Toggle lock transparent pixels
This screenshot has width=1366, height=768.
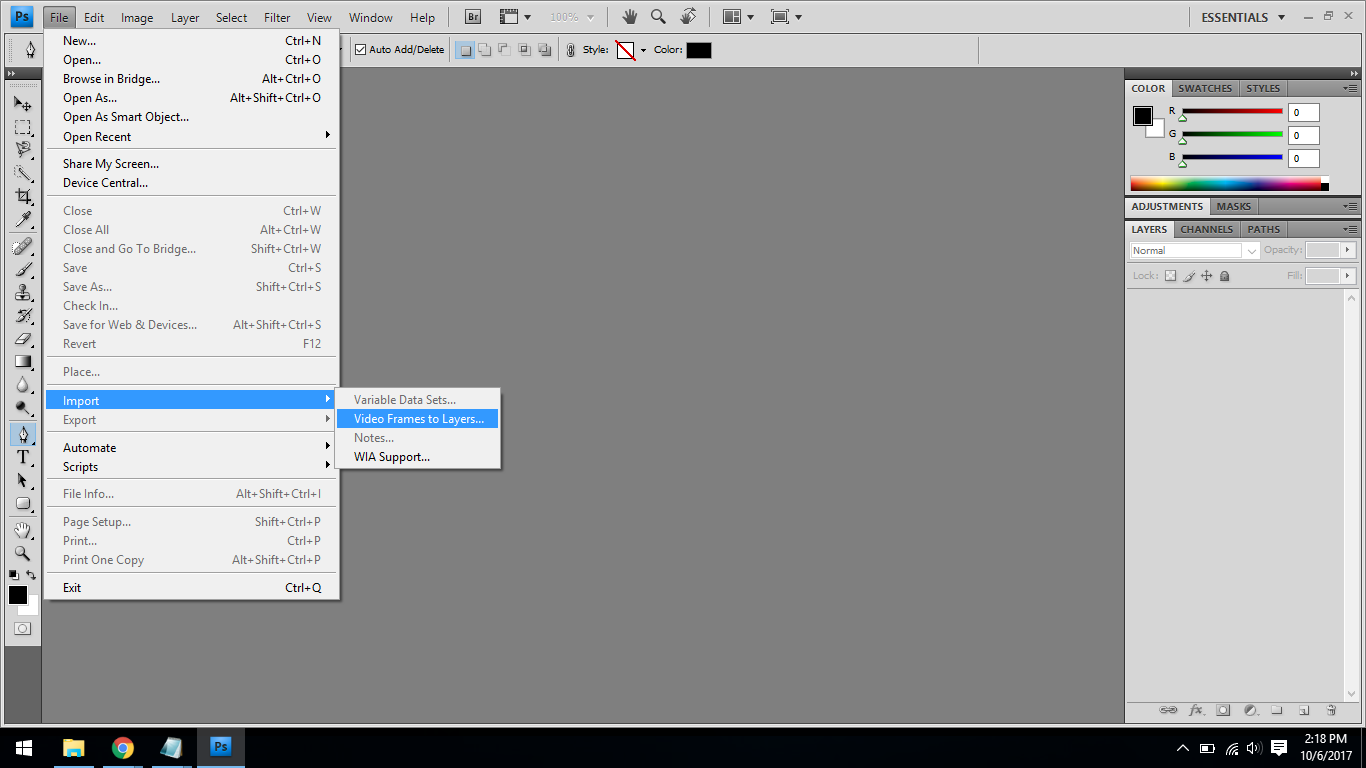tap(1170, 276)
